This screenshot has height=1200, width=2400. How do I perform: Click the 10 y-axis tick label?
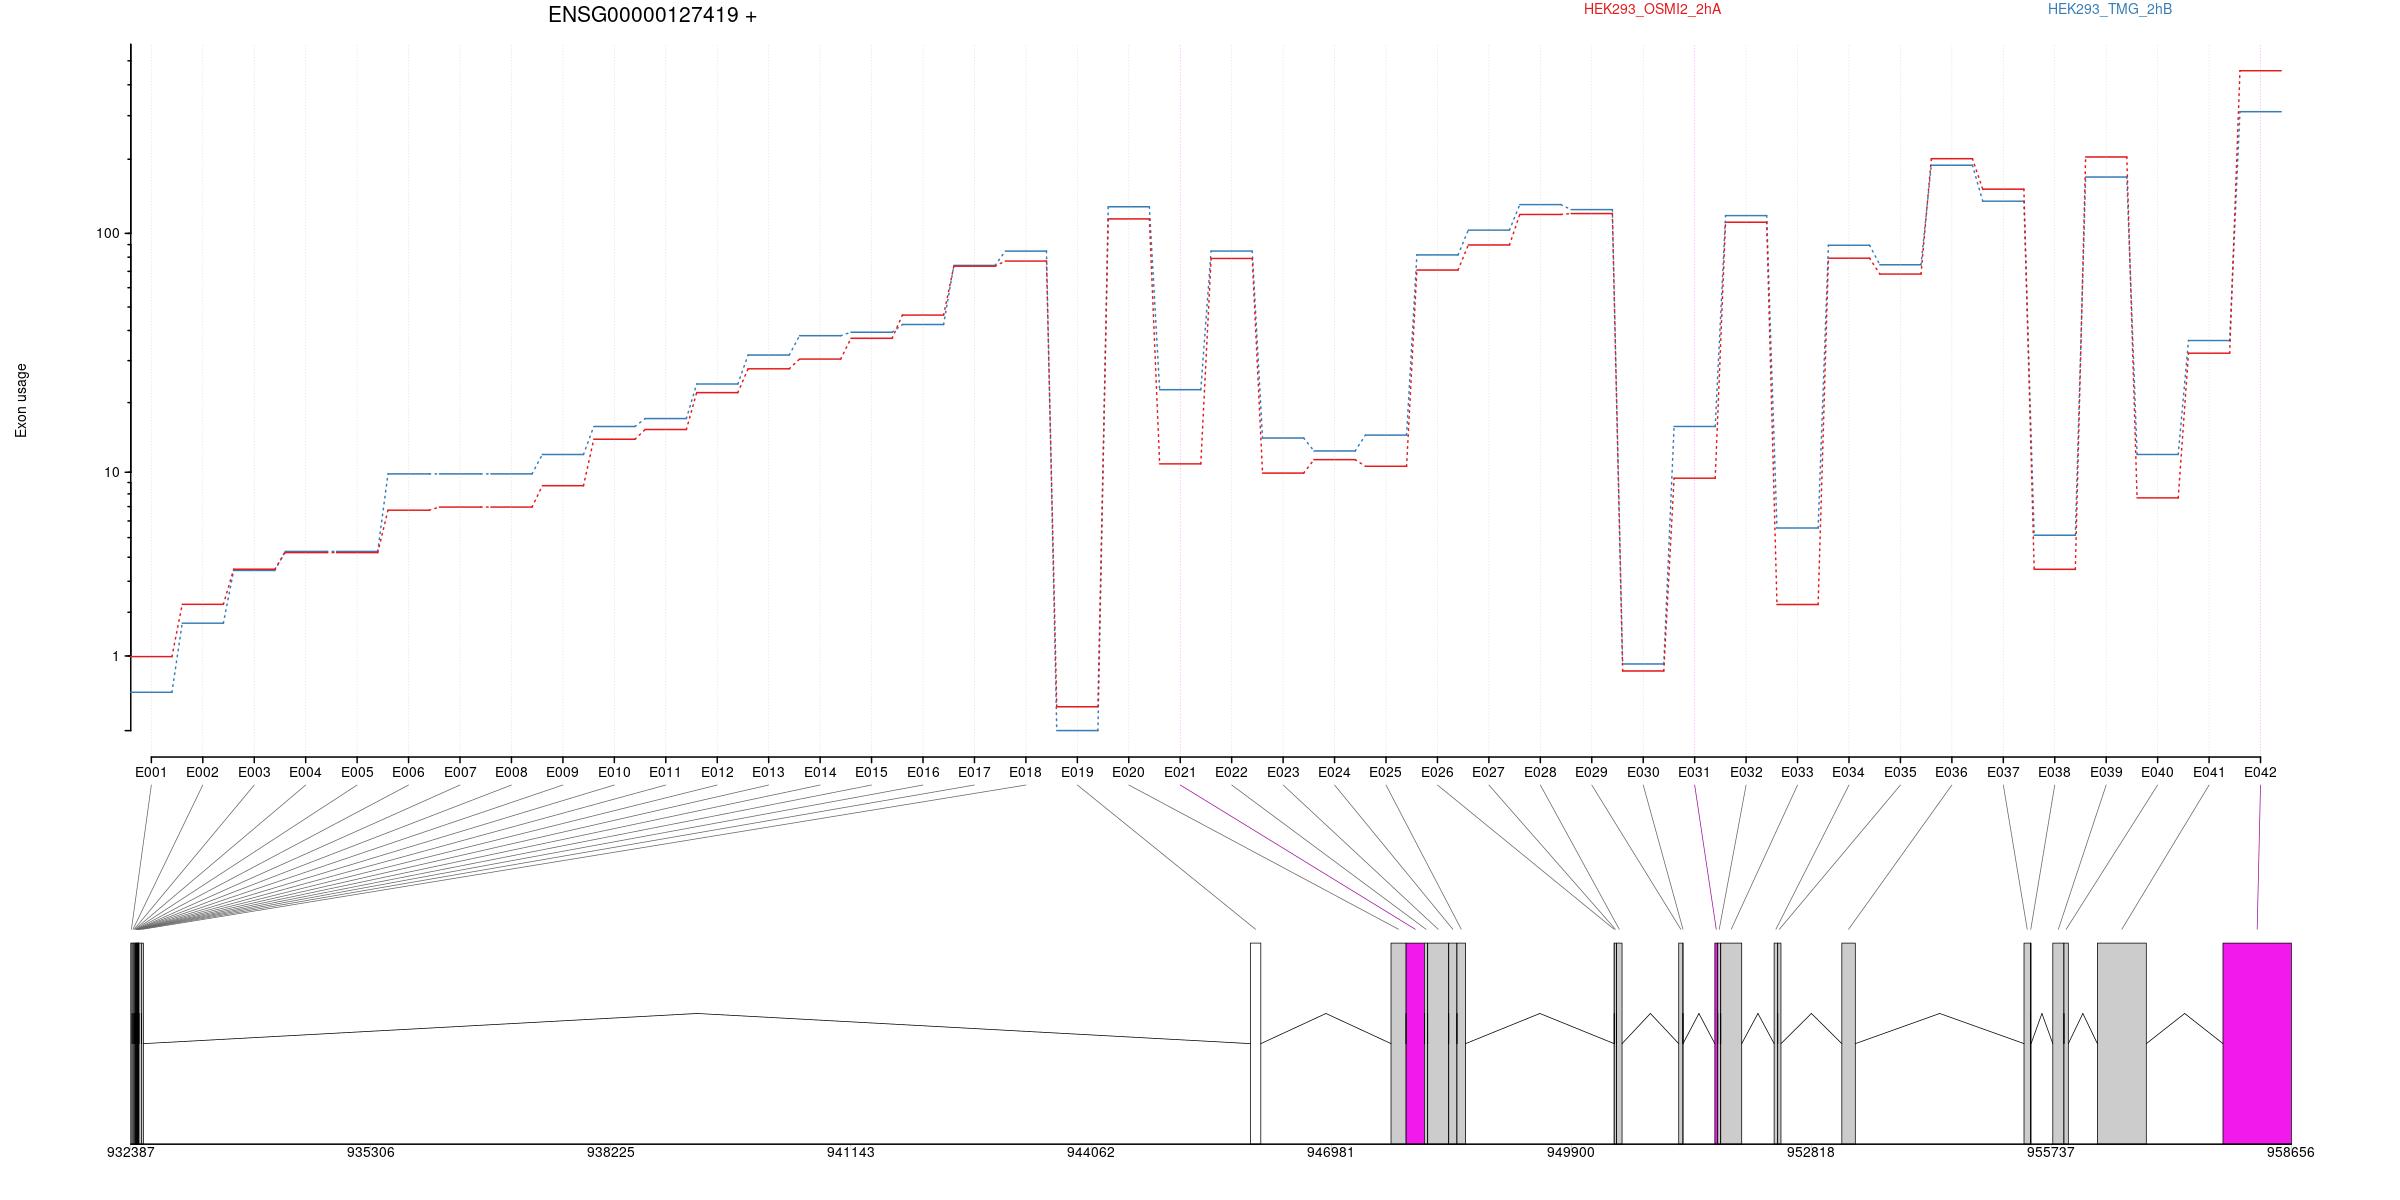click(x=110, y=472)
